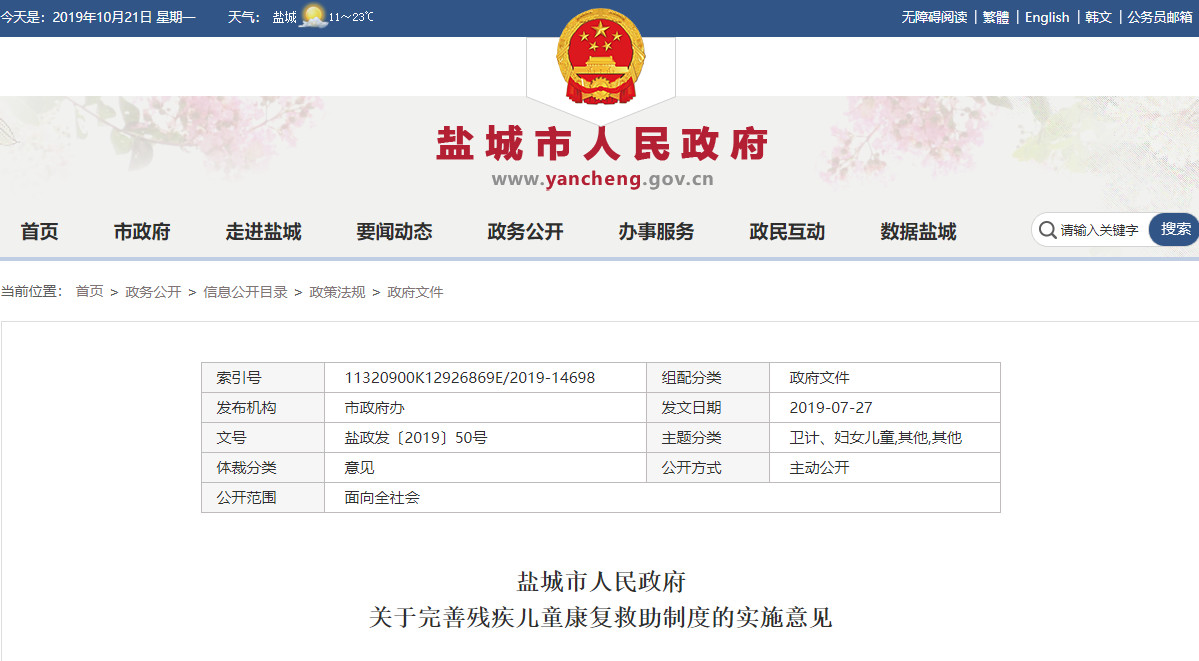
Task: Go to 走进盐城 section
Action: point(263,232)
